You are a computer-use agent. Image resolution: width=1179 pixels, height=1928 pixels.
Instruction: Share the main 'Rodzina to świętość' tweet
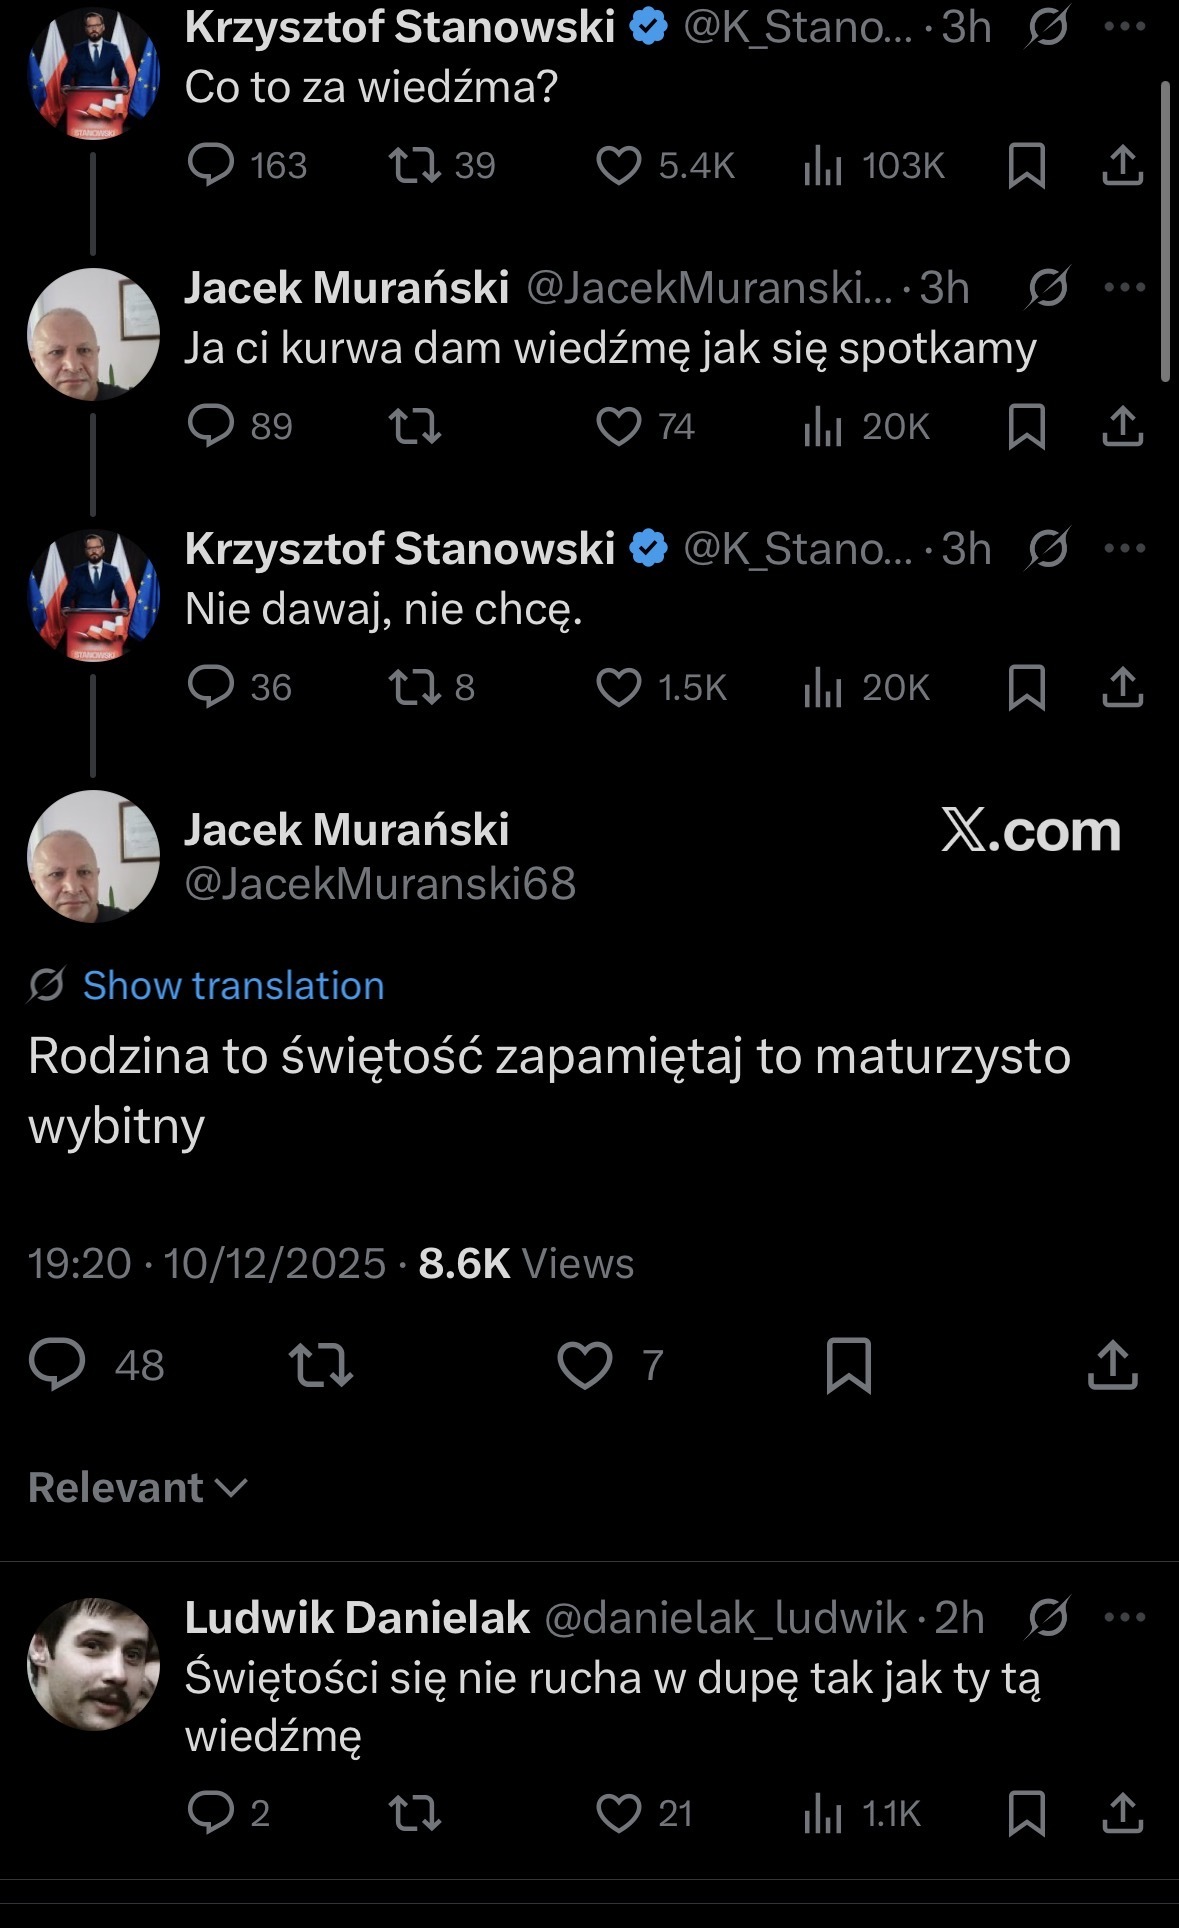click(x=1112, y=1365)
